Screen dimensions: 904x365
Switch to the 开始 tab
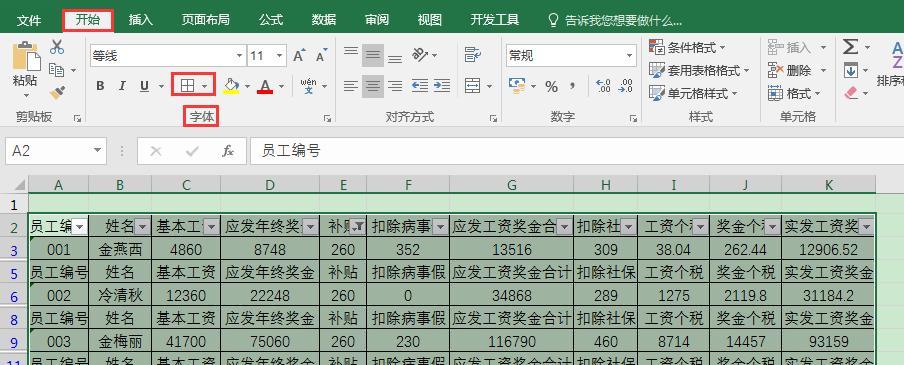[x=87, y=20]
